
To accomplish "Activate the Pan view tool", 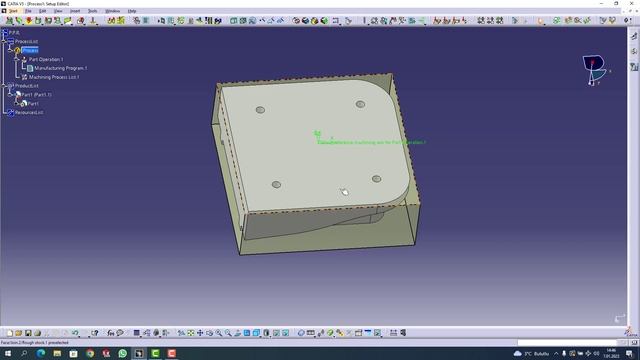I will click(x=200, y=333).
